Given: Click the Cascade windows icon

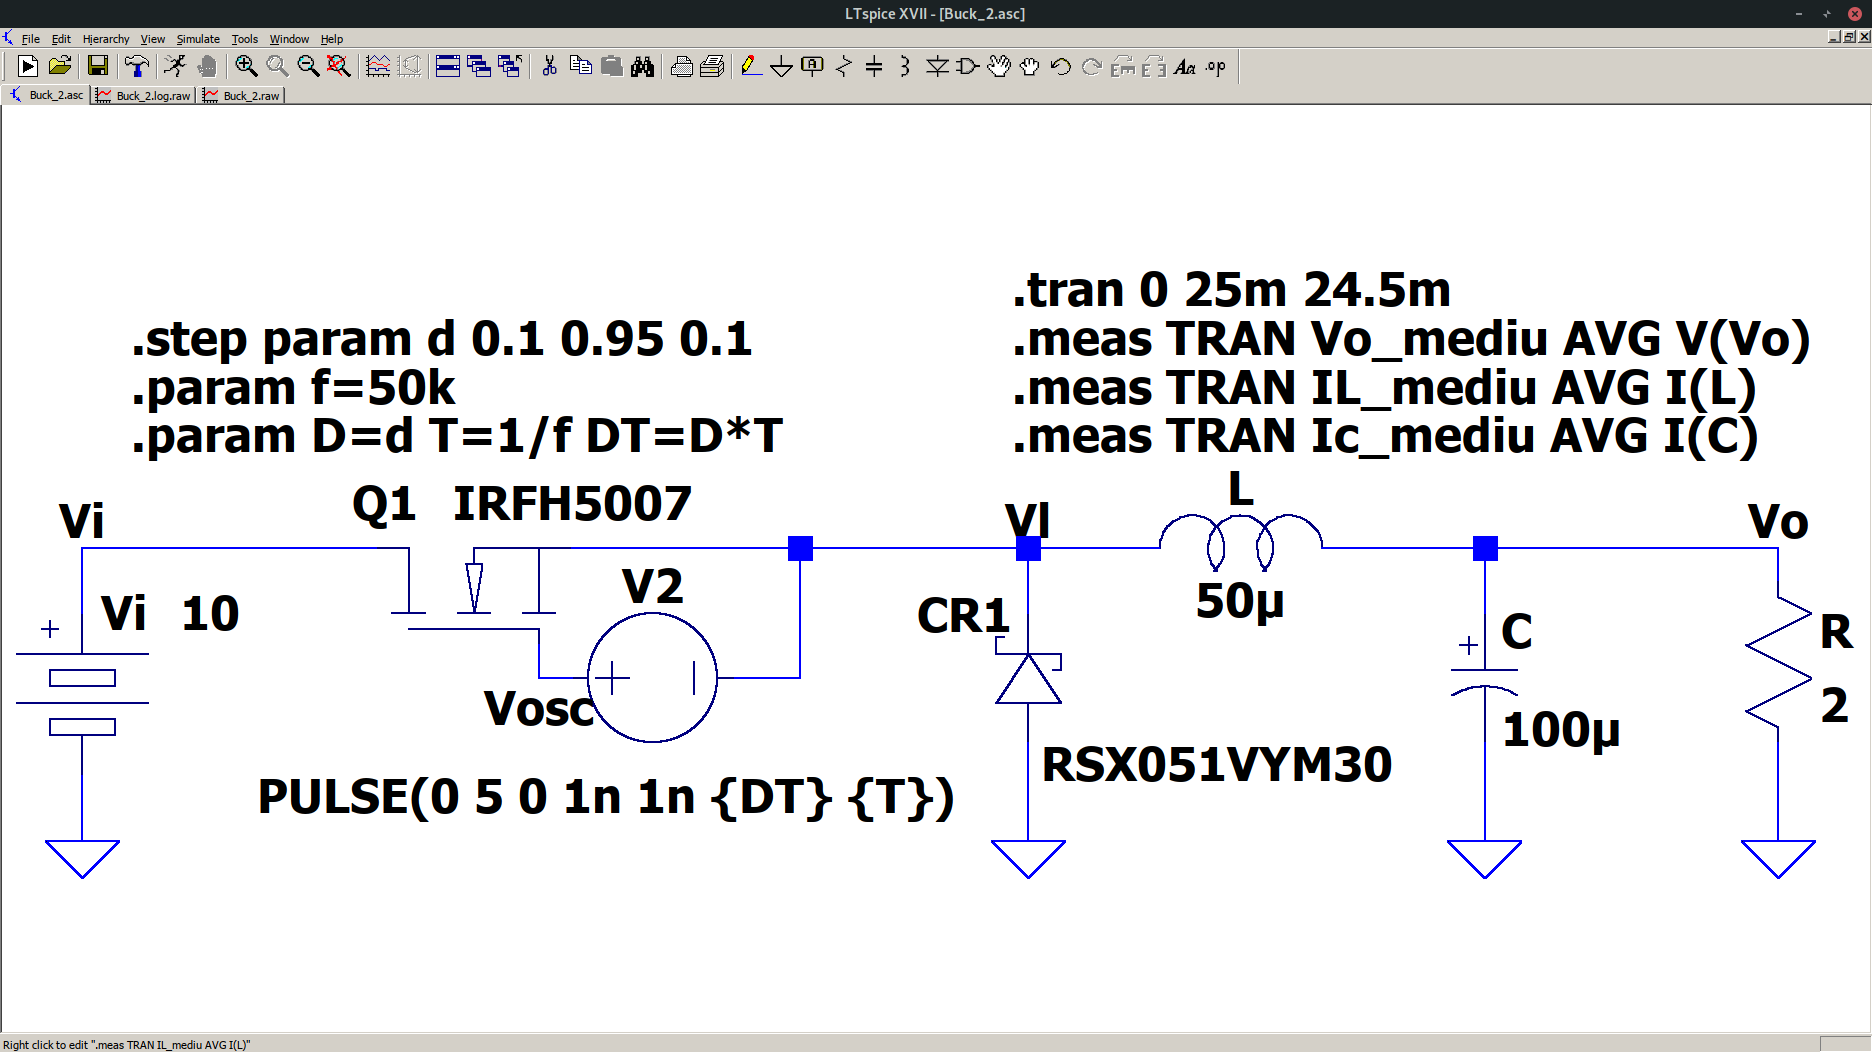Looking at the screenshot, I should coord(479,66).
